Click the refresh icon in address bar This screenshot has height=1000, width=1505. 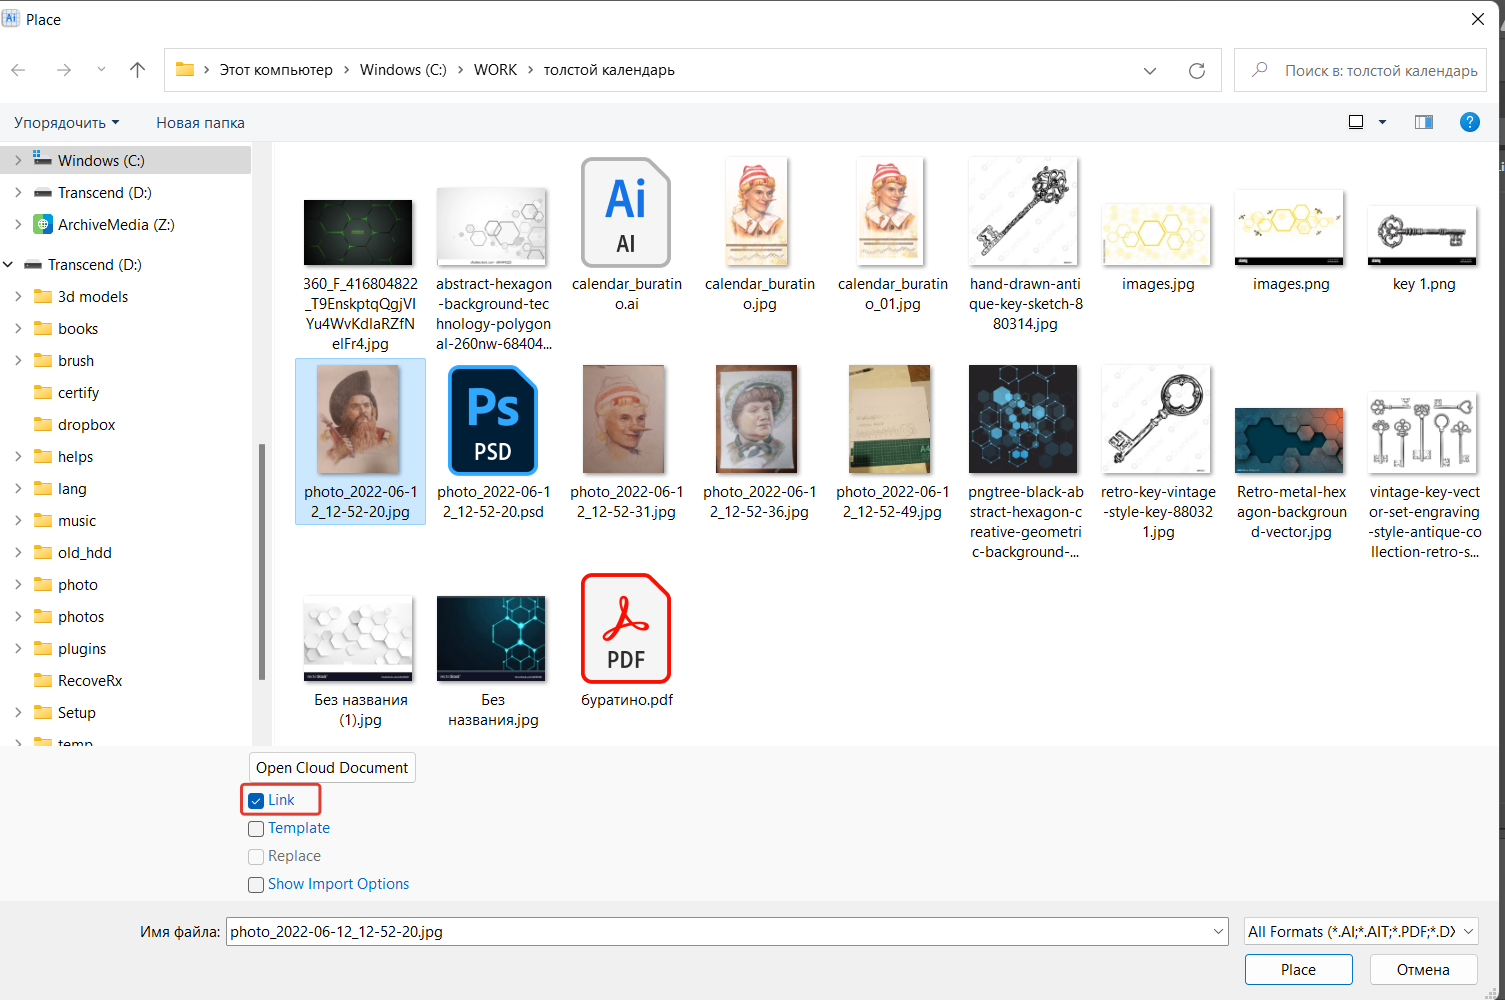tap(1197, 70)
